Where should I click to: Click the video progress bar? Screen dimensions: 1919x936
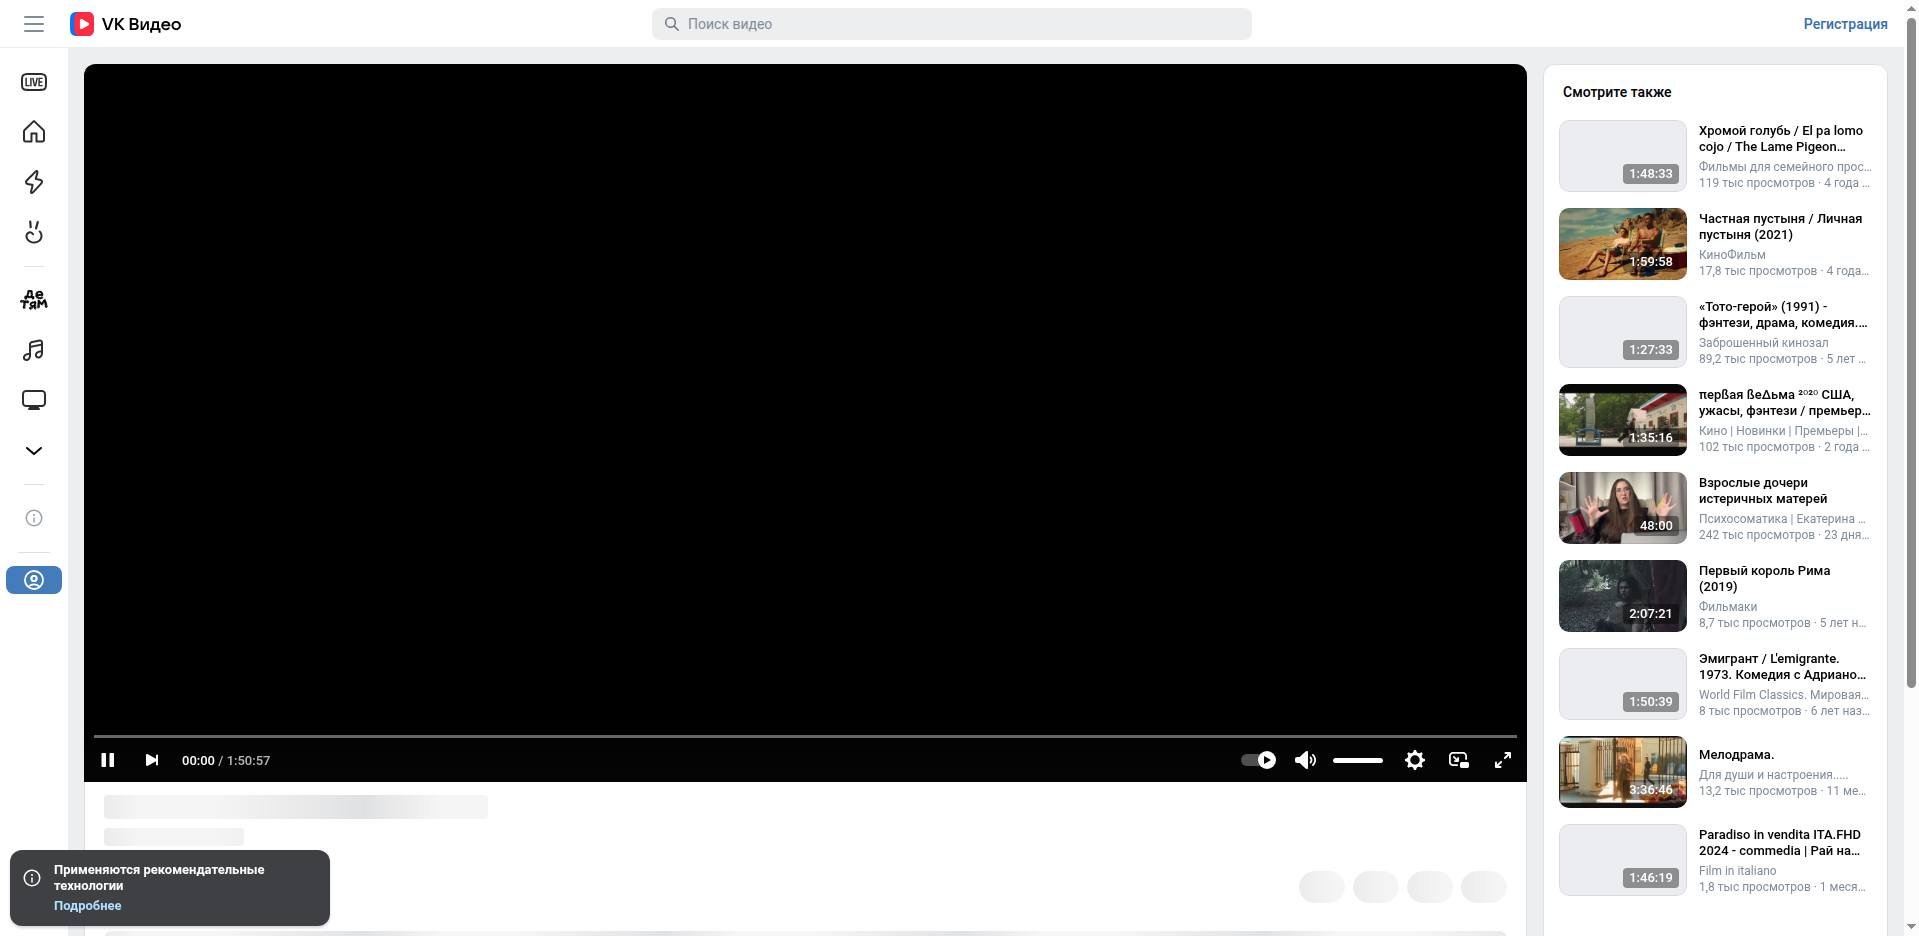click(805, 736)
